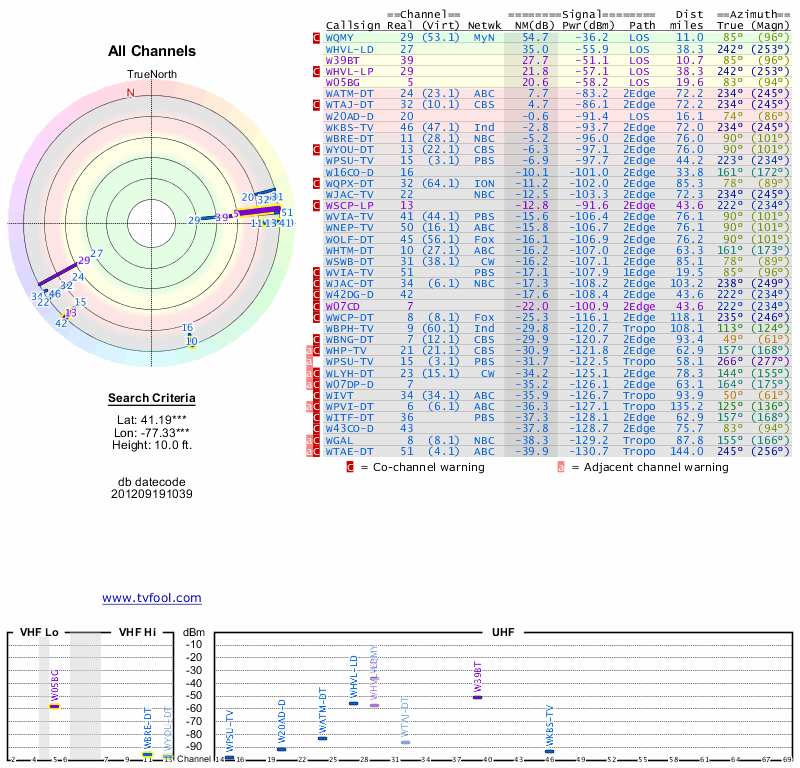Select the WHVL-LD callsign in the table
Image resolution: width=800 pixels, height=768 pixels.
click(350, 48)
